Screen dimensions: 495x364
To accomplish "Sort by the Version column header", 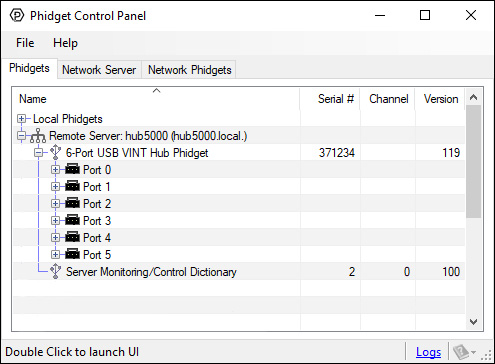I will [440, 99].
